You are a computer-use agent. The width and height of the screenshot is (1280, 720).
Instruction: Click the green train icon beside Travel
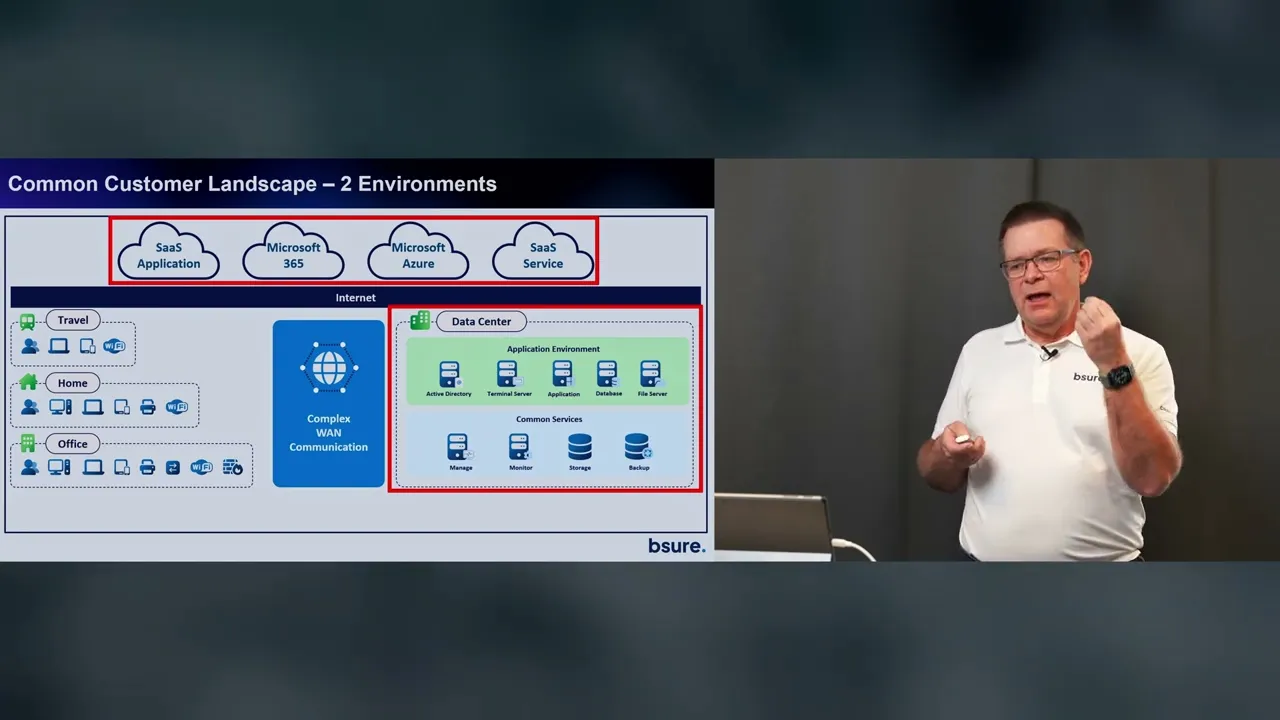(x=27, y=322)
